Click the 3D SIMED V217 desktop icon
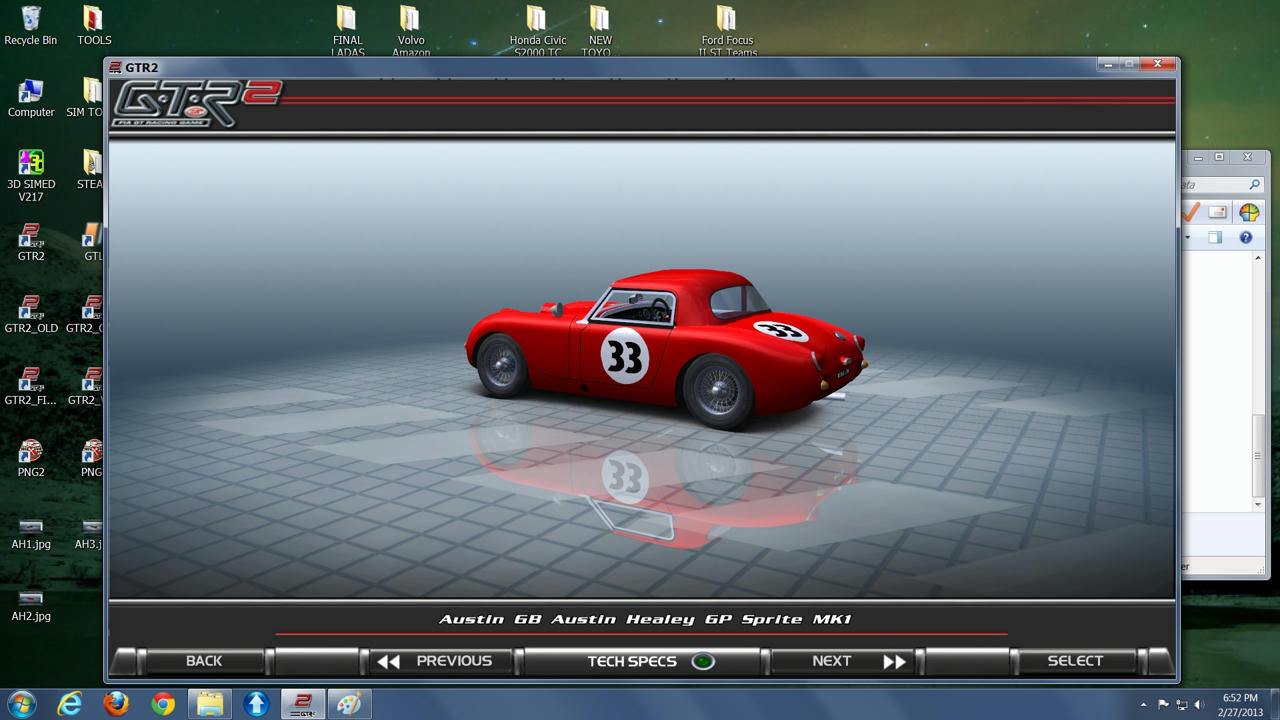The image size is (1280, 720). (x=31, y=176)
